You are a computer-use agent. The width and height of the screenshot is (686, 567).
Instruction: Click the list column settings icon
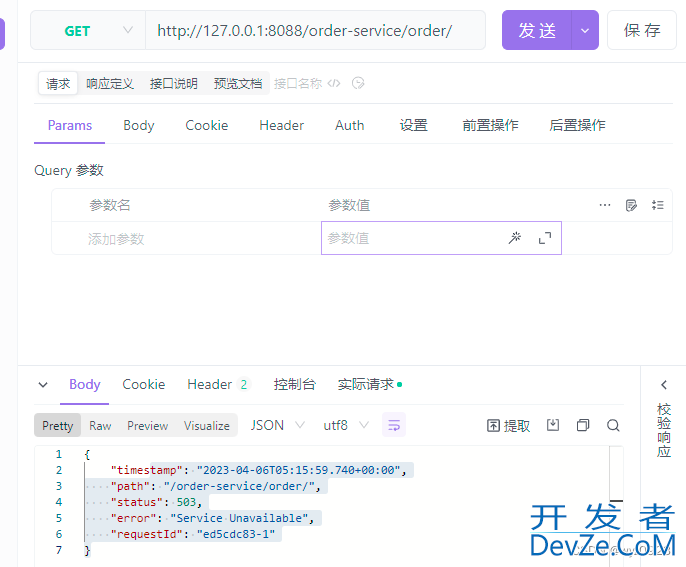click(658, 205)
